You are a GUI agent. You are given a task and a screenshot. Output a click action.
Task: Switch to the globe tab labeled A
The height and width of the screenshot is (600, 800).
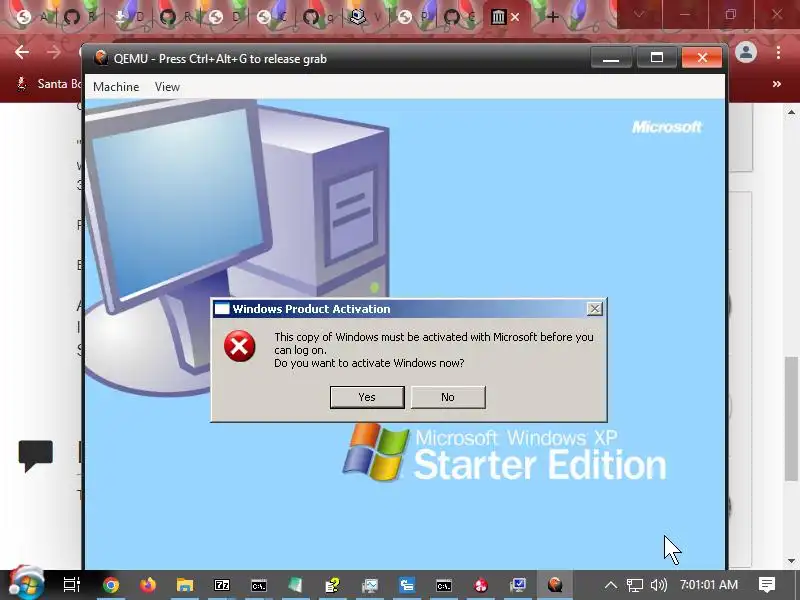32,17
